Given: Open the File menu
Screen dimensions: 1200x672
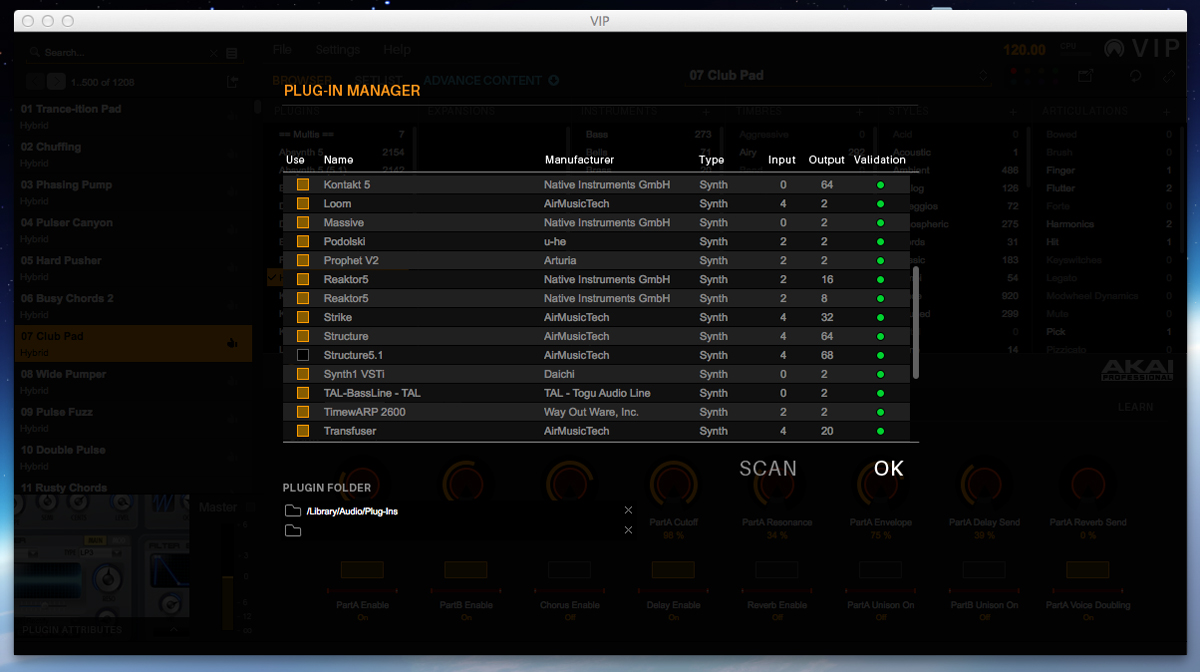Looking at the screenshot, I should coord(282,49).
